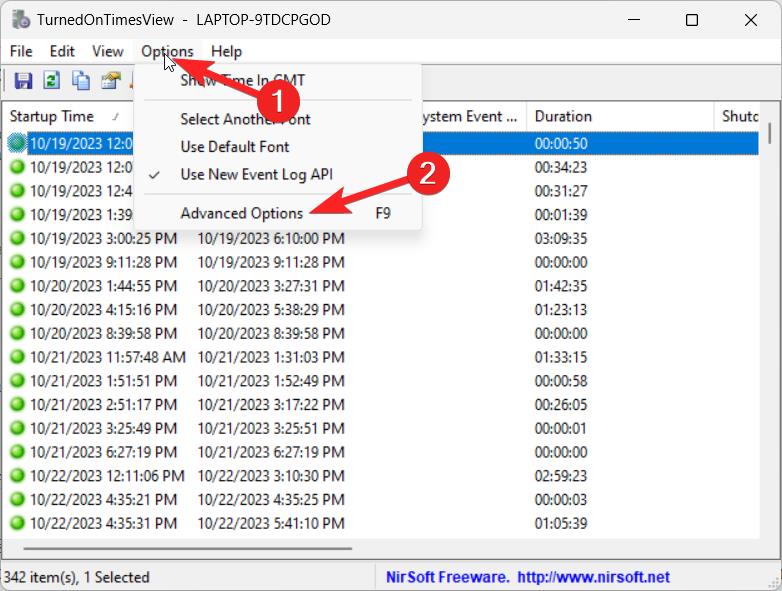Open the File menu
The width and height of the screenshot is (782, 591).
point(21,51)
